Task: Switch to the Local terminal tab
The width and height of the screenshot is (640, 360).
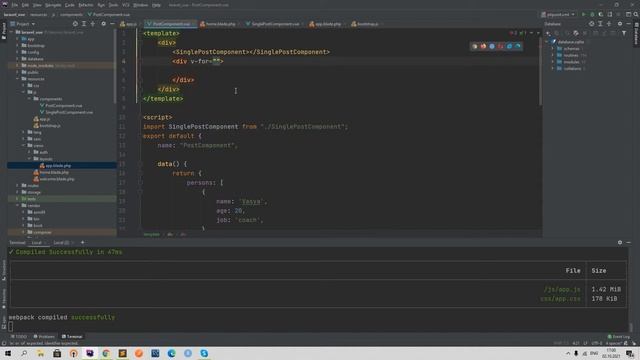Action: pyautogui.click(x=37, y=243)
